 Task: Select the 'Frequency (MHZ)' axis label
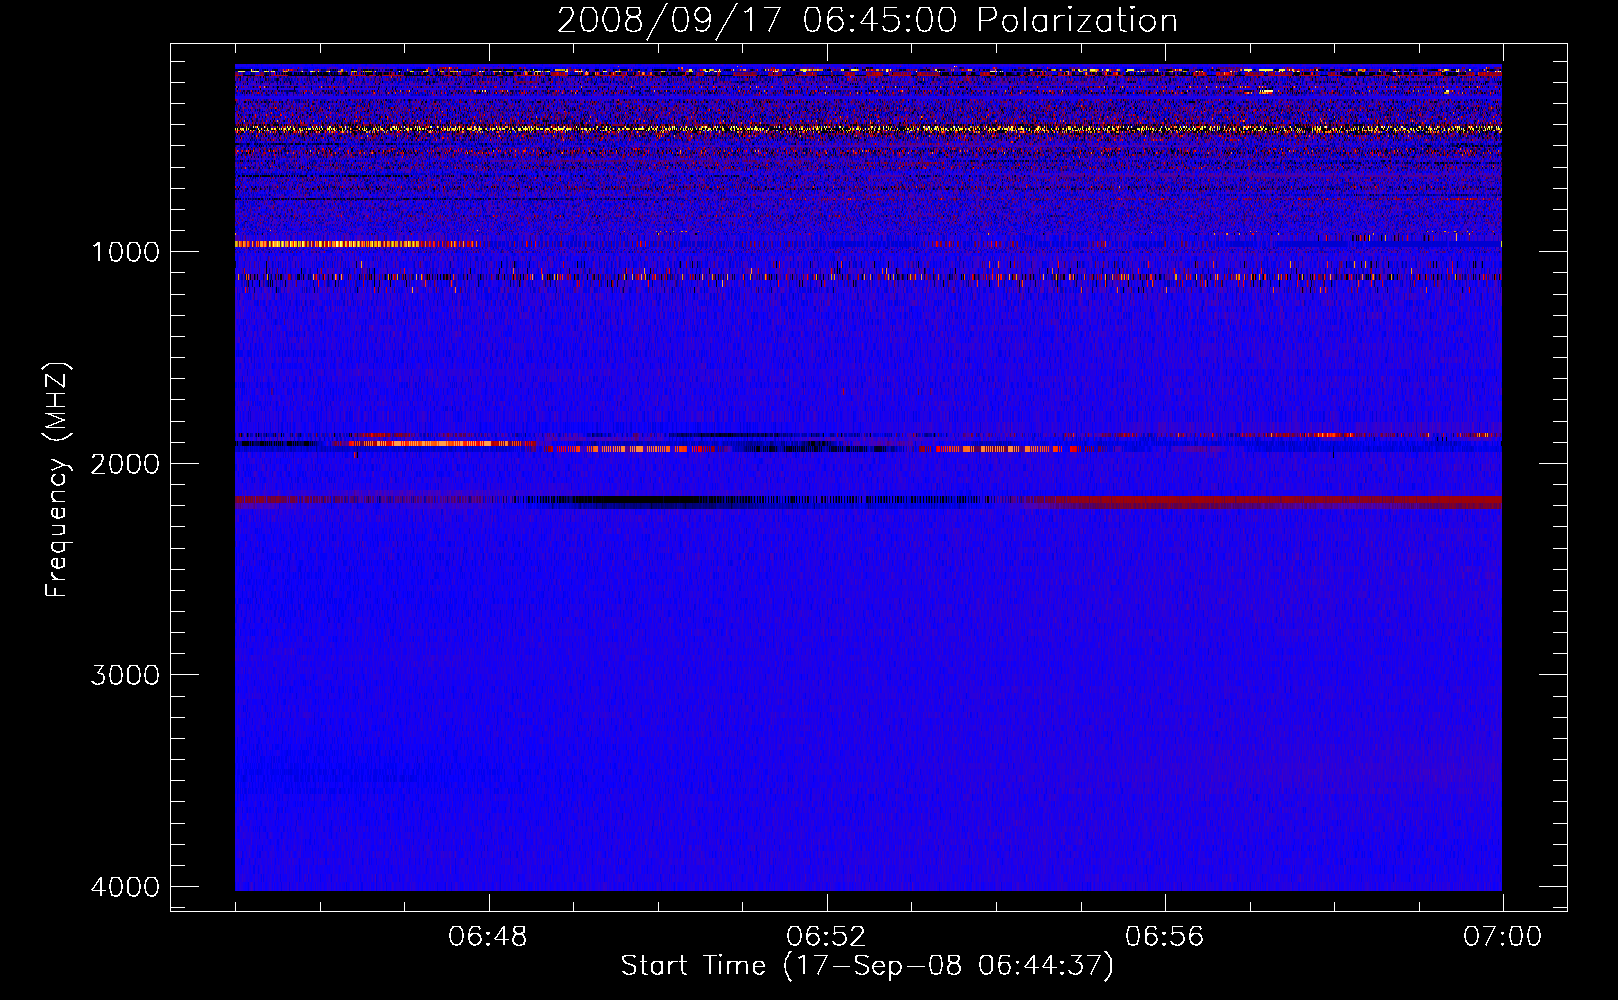[58, 479]
